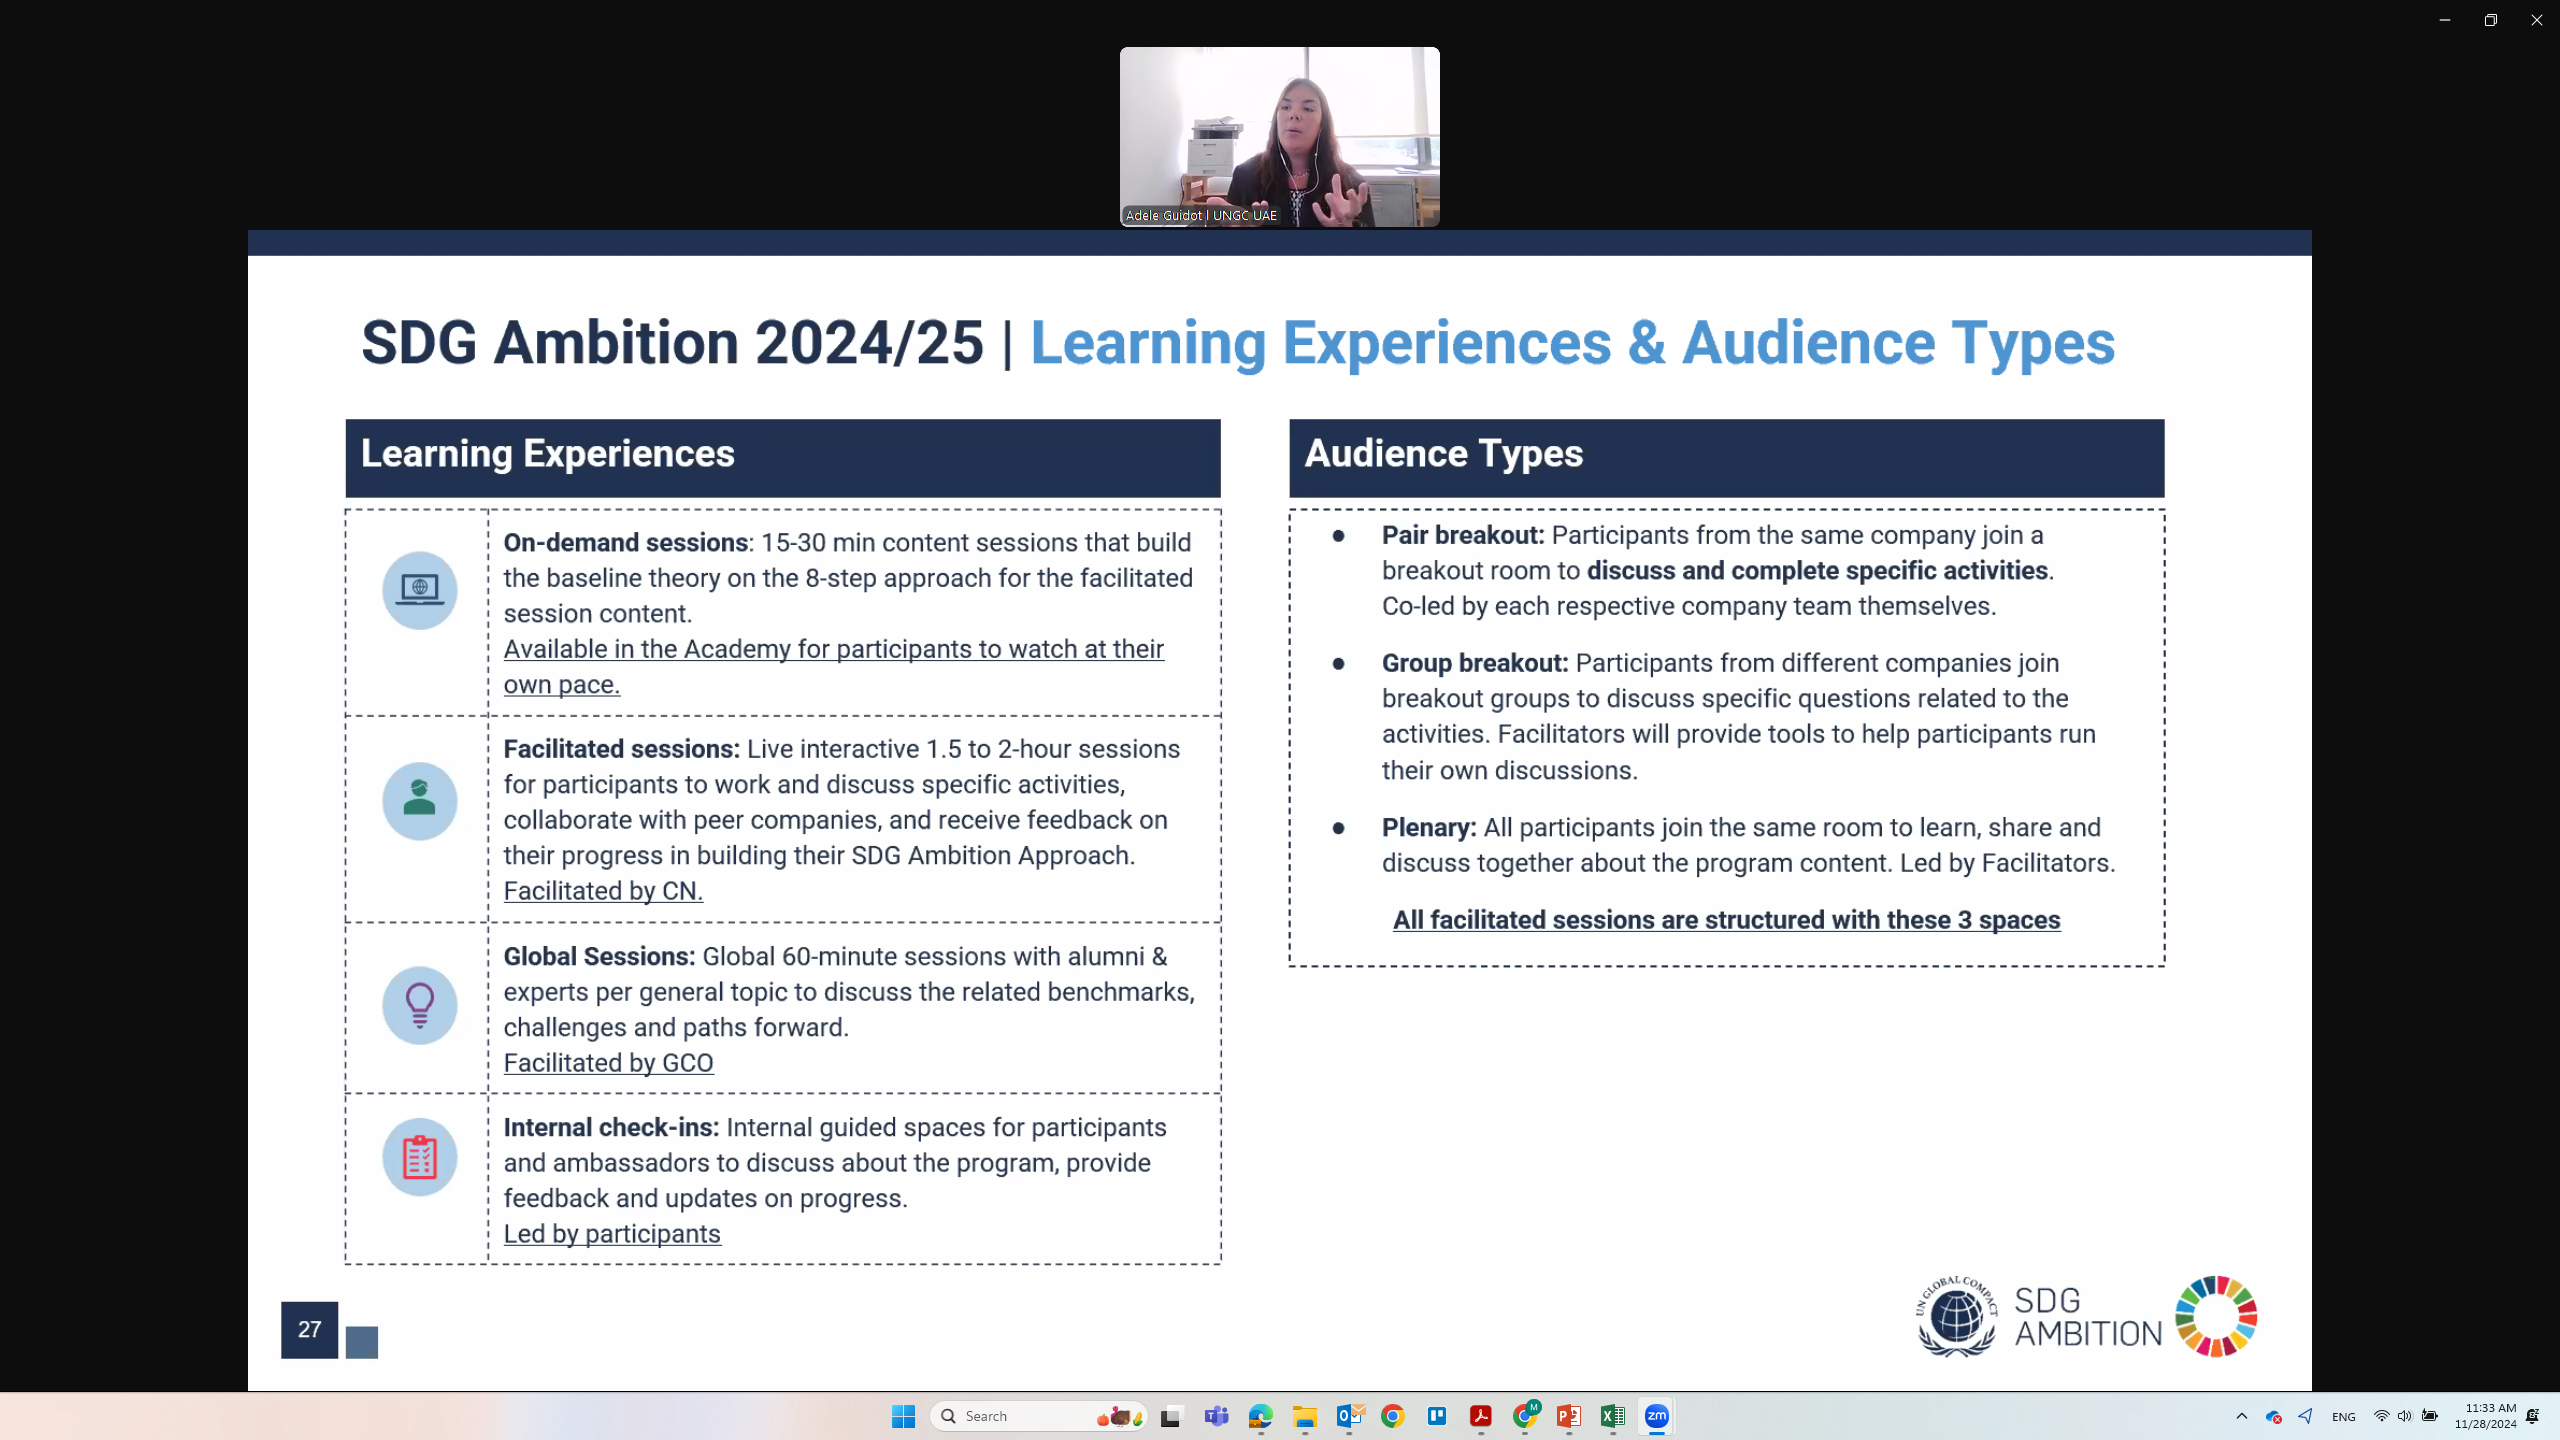2560x1440 pixels.
Task: Open the notification bell in the tray
Action: pyautogui.click(x=2533, y=1416)
